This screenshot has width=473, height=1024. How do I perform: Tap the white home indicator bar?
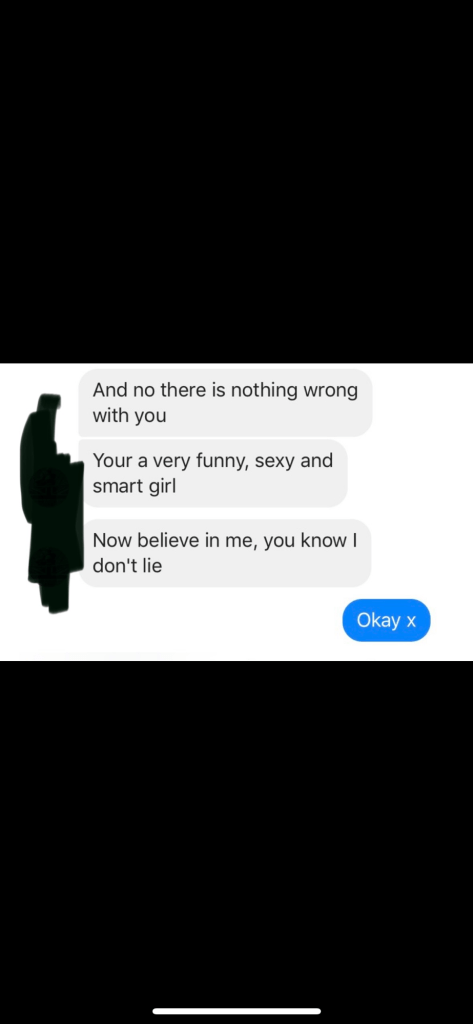tap(236, 1011)
